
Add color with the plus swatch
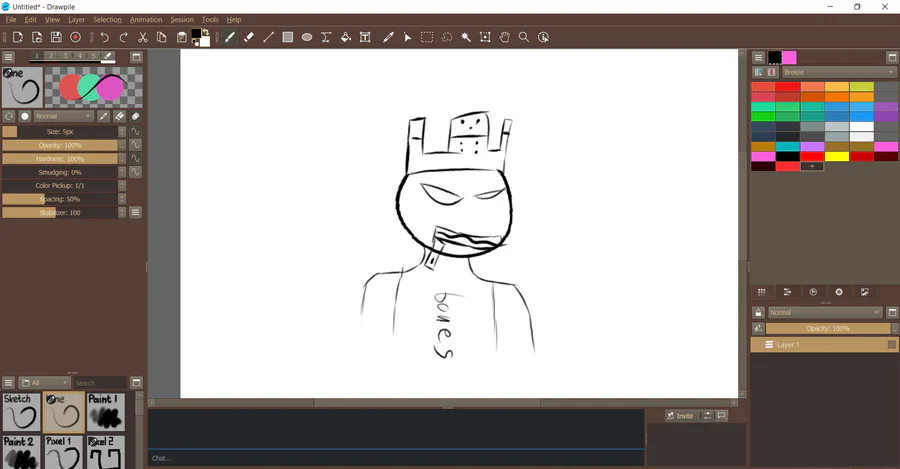pos(812,166)
